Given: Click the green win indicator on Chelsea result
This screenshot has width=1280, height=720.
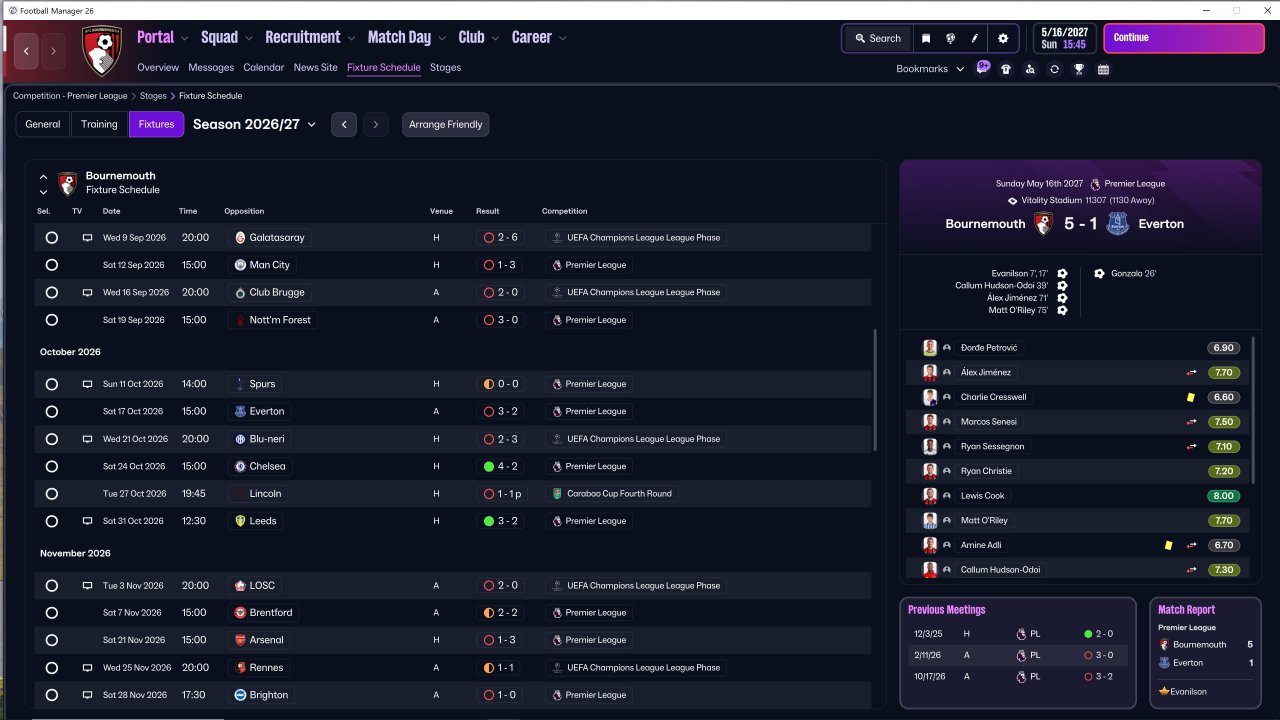Looking at the screenshot, I should coord(489,466).
